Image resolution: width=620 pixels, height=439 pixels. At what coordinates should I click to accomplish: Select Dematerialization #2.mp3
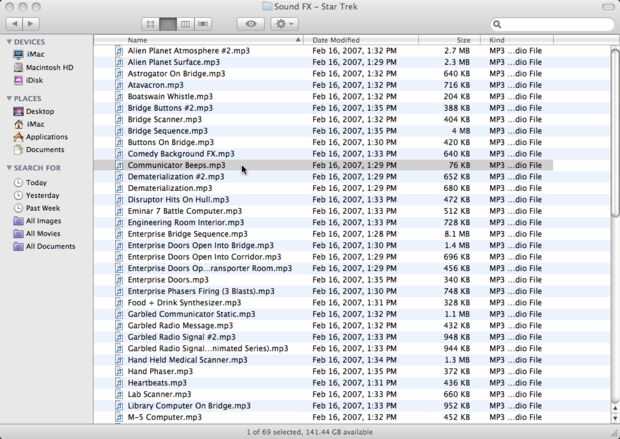point(176,177)
